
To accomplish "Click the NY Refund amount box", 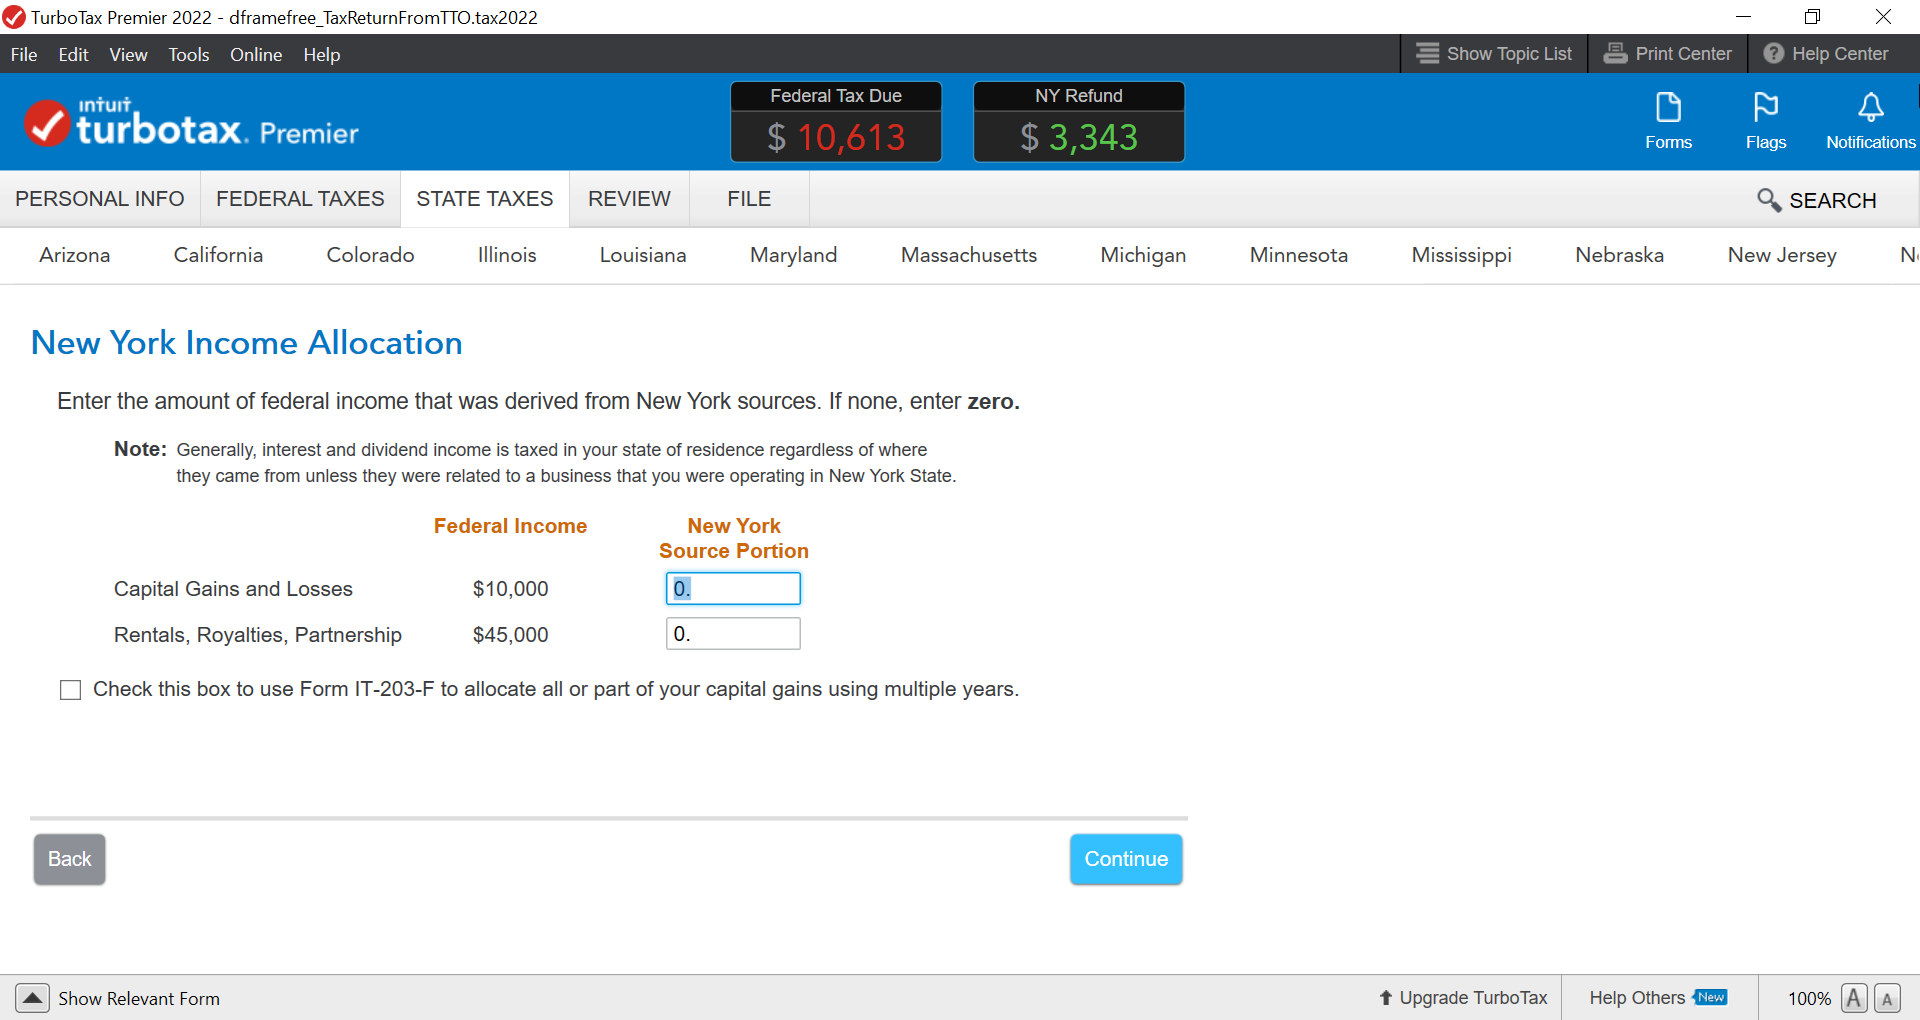I will (x=1079, y=122).
